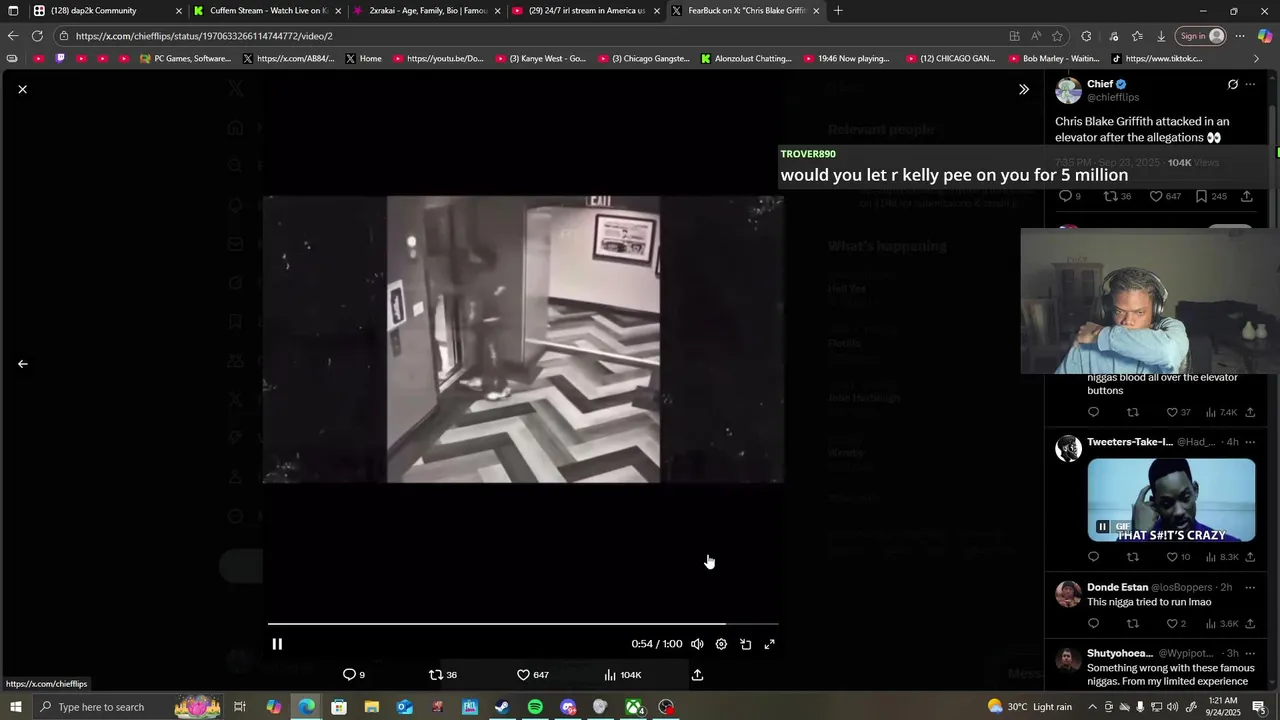Open the Bob Marley bookmark

(x=1053, y=59)
